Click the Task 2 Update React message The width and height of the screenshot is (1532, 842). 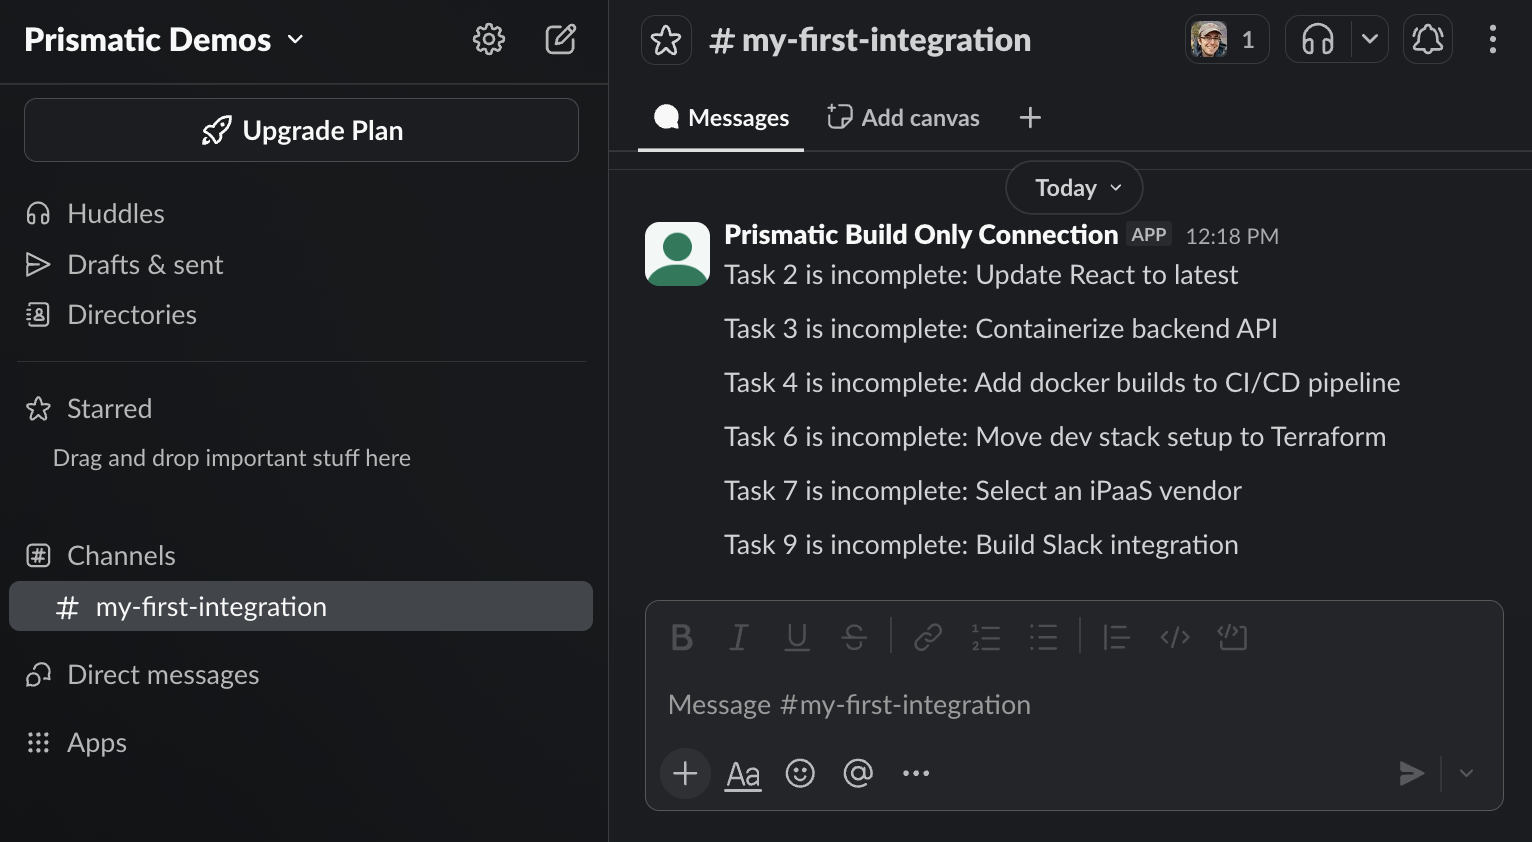point(981,275)
